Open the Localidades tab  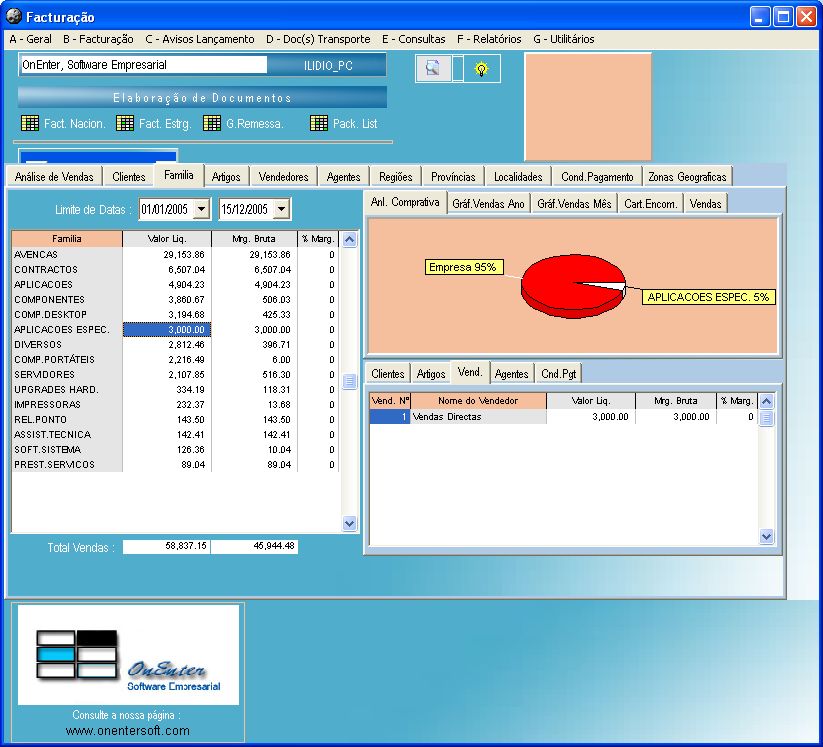click(518, 177)
